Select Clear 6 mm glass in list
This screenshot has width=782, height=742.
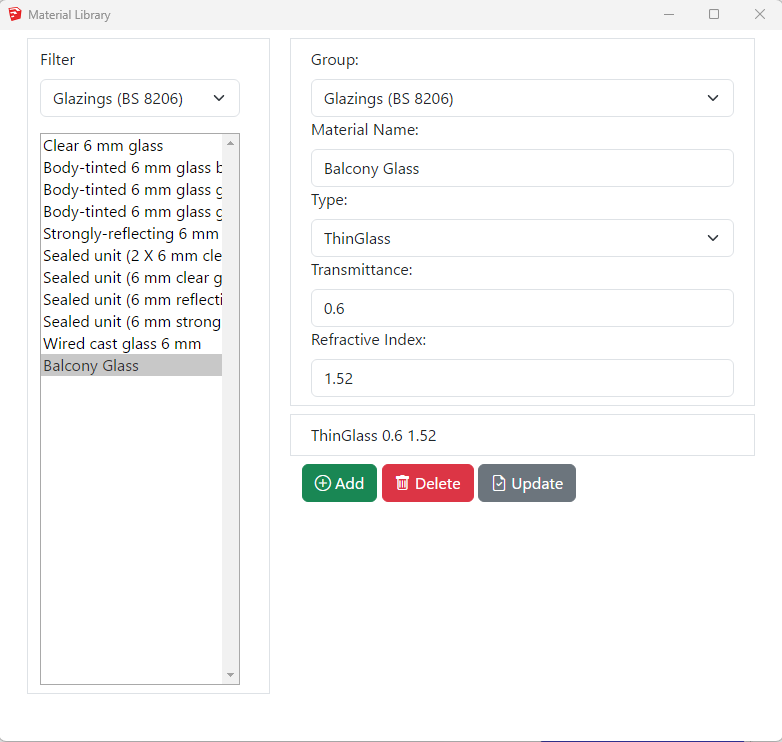coord(103,146)
